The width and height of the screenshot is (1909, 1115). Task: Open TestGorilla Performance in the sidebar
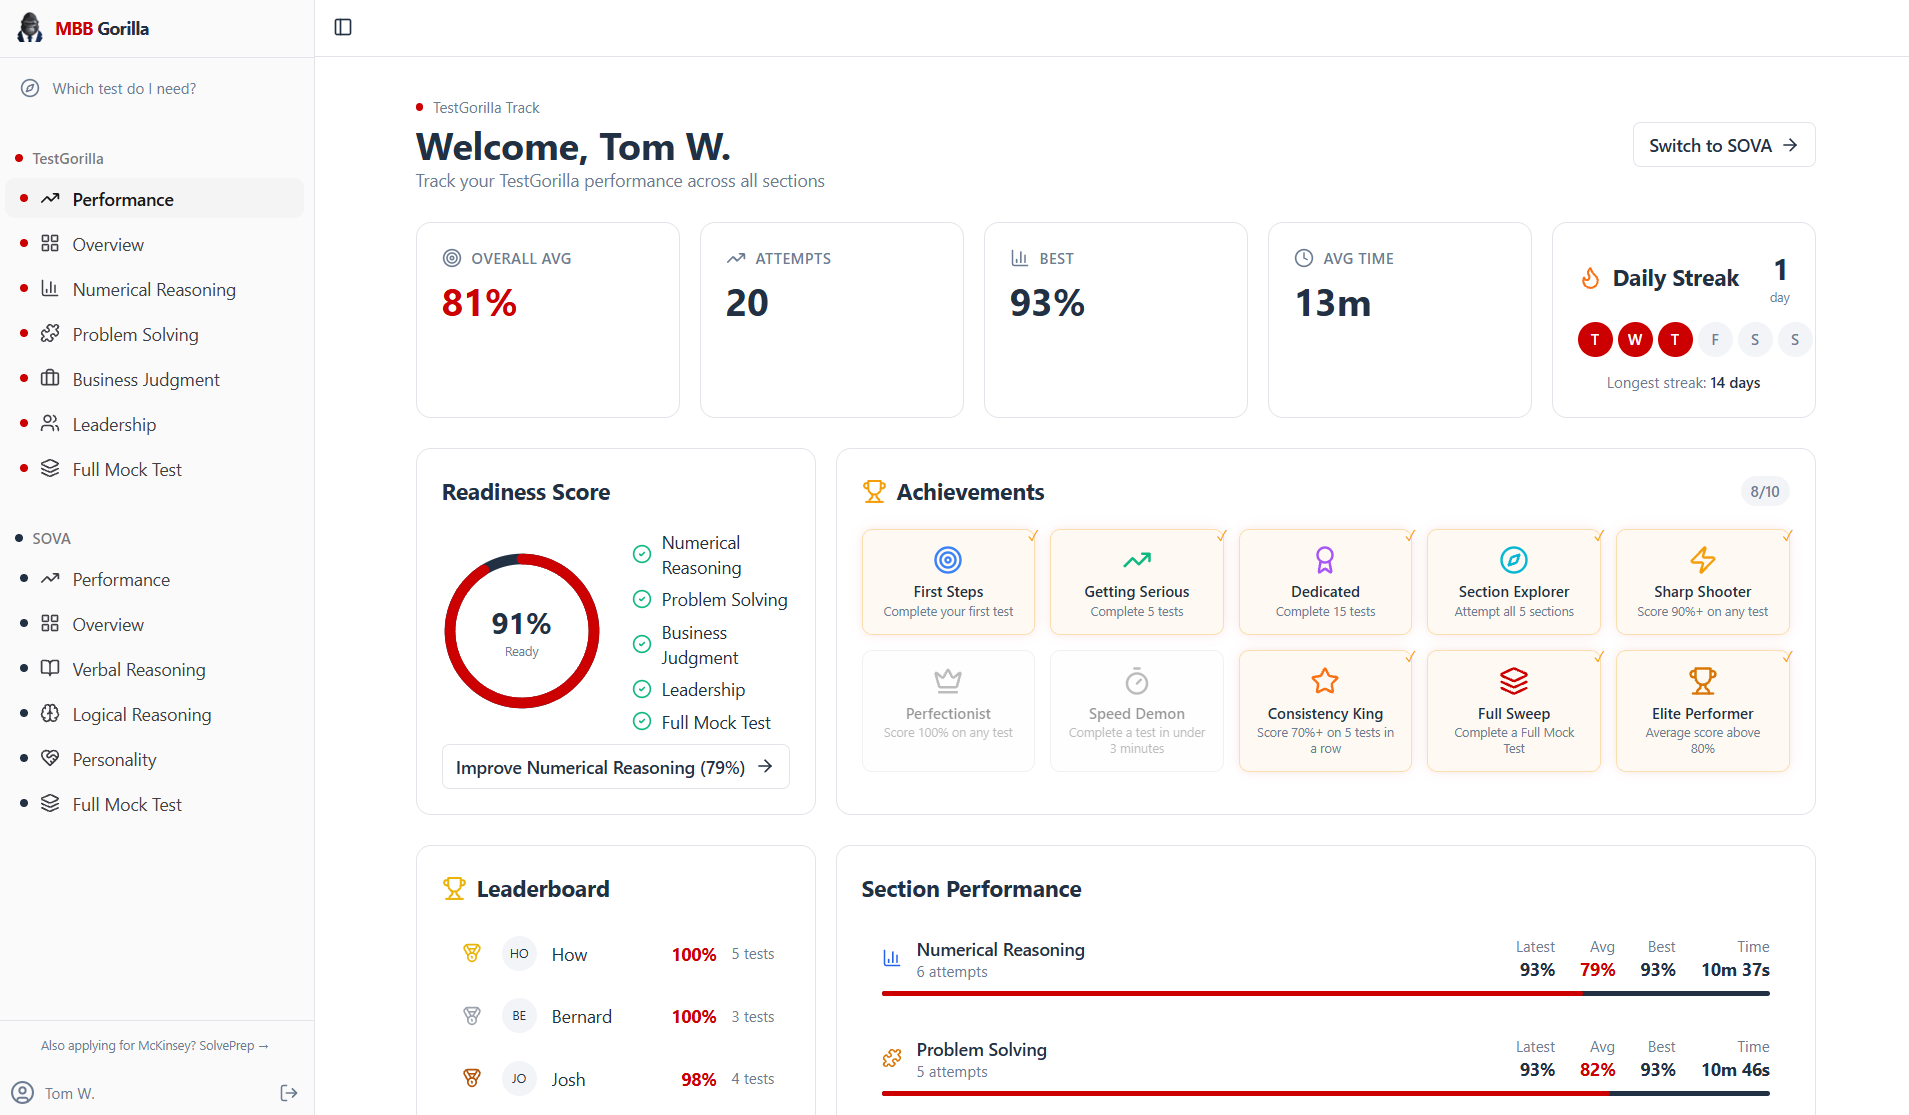(x=155, y=199)
